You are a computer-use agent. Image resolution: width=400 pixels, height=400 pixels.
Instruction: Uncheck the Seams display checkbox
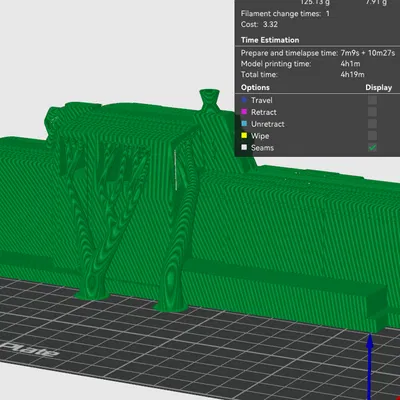click(x=372, y=147)
